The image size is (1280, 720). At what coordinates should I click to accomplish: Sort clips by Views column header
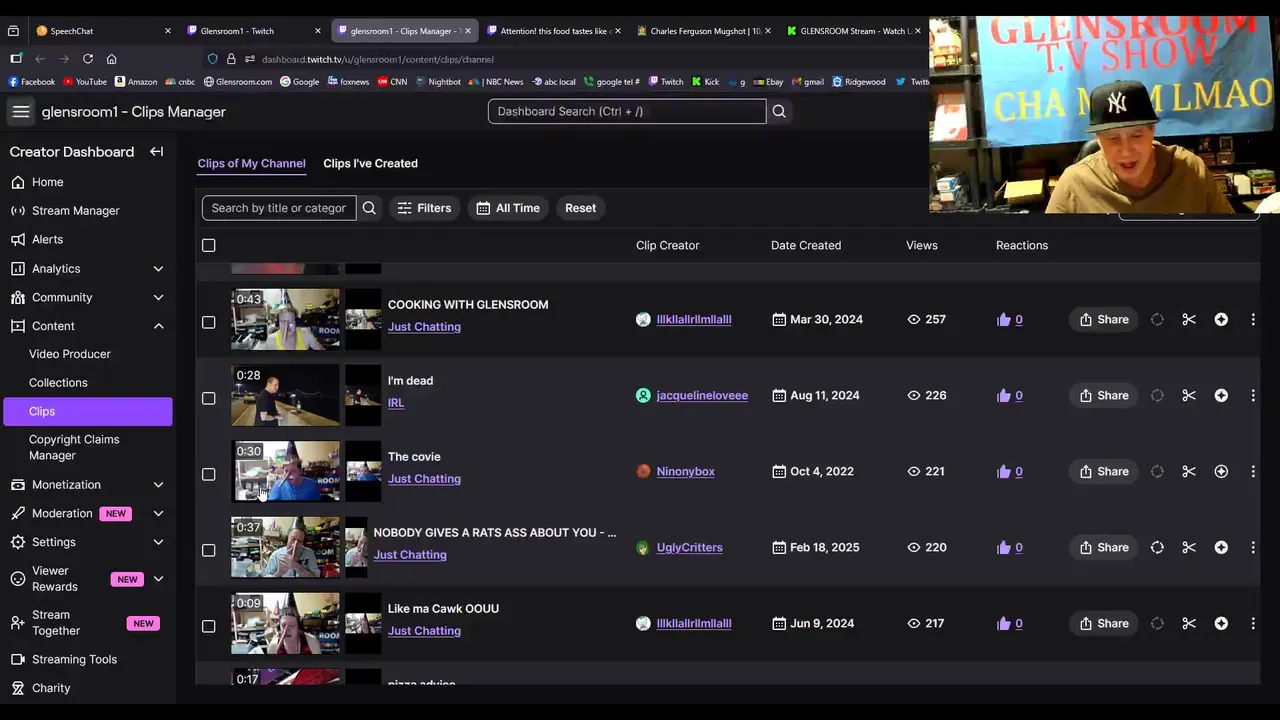(x=922, y=245)
